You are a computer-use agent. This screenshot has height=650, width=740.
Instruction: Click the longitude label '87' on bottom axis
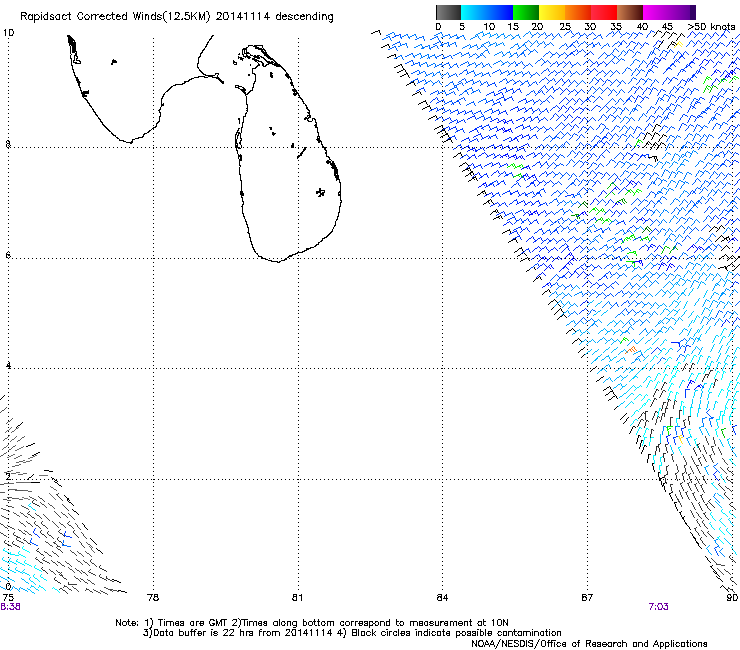click(587, 598)
